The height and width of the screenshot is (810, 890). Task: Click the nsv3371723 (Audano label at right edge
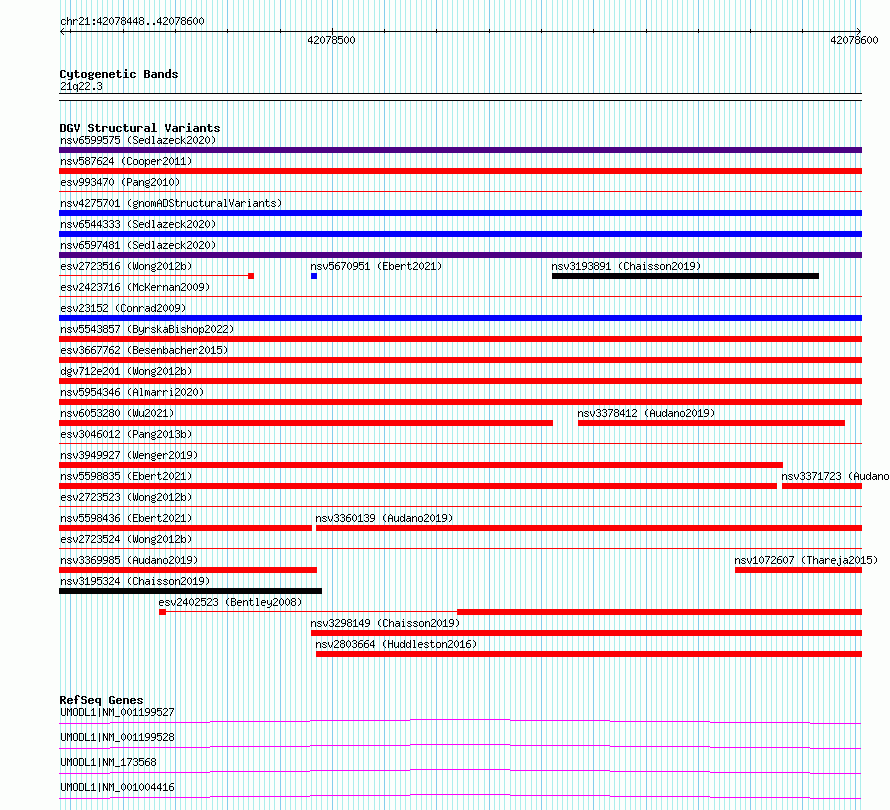[x=835, y=476]
